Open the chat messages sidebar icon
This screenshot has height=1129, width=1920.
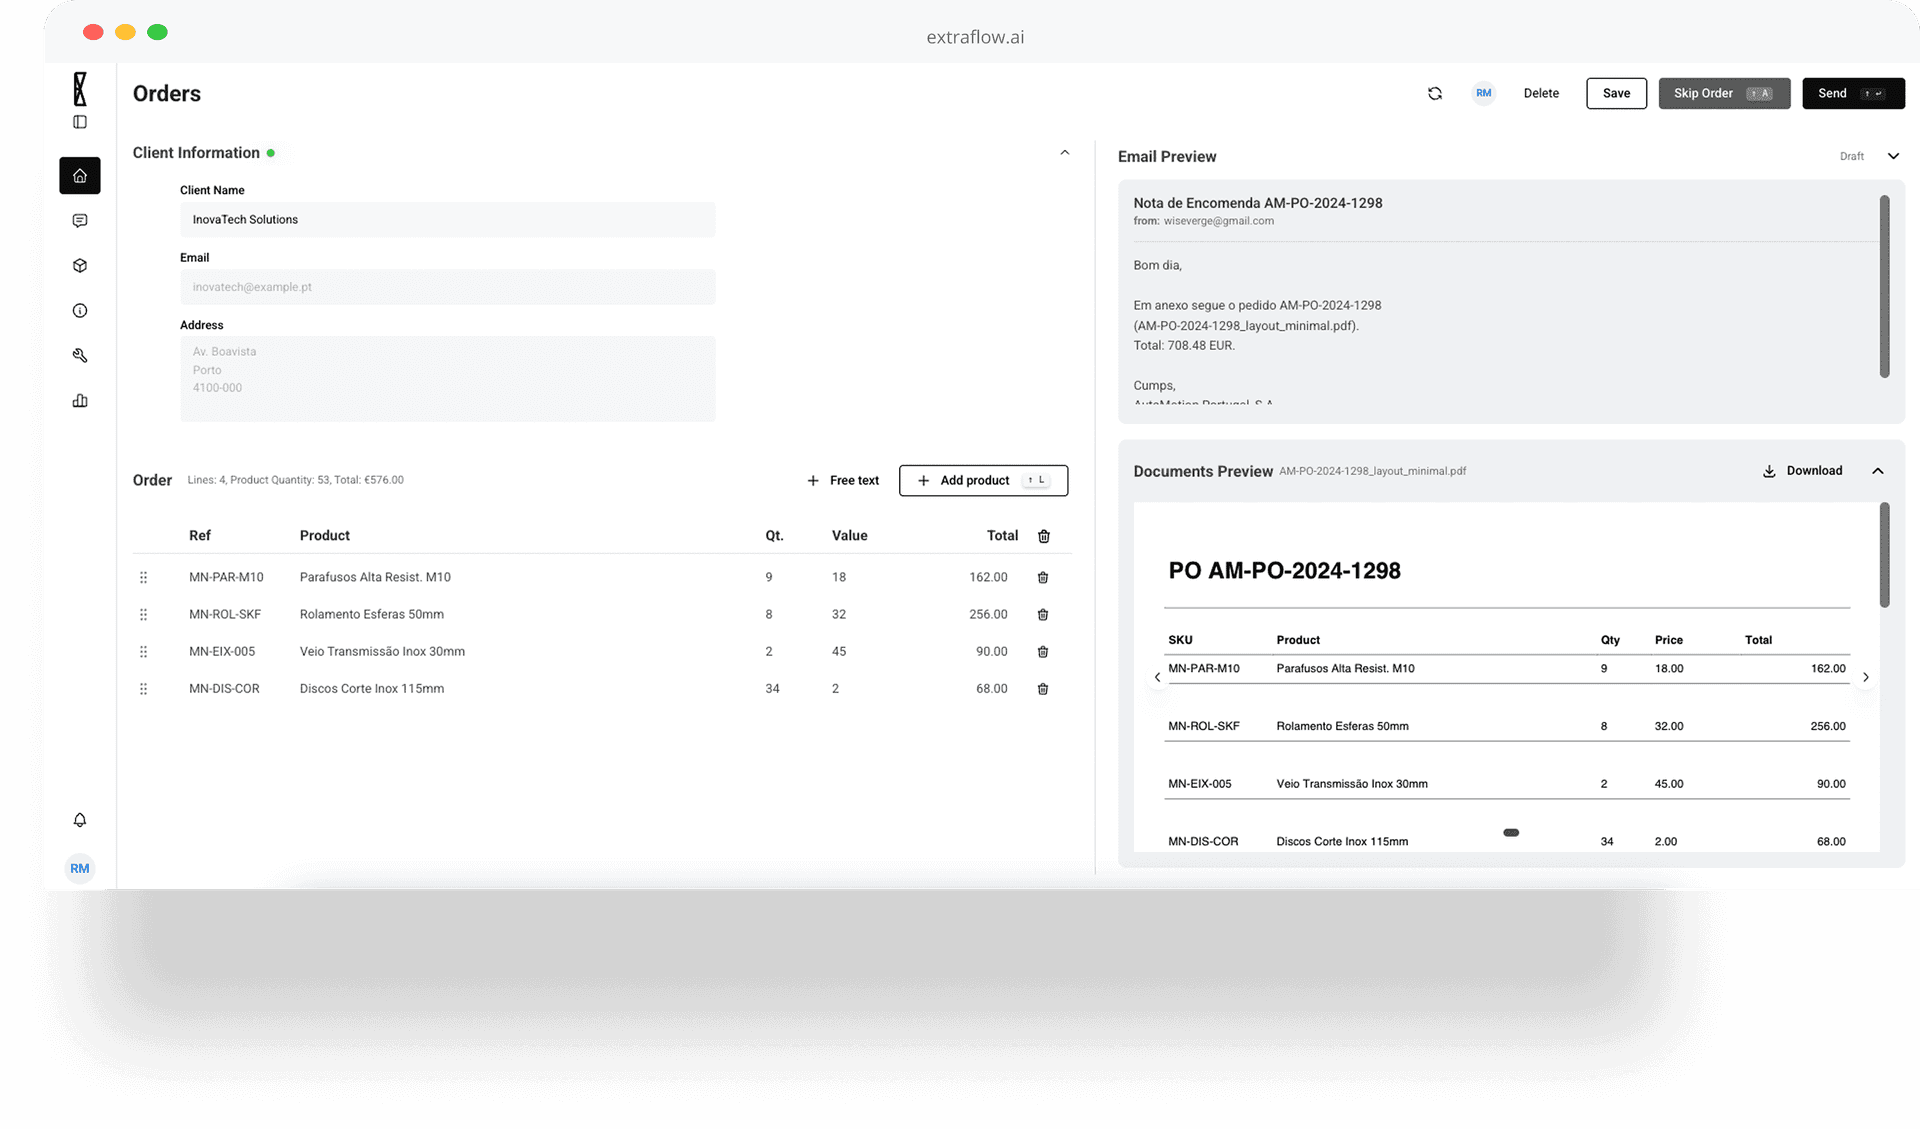[x=79, y=220]
